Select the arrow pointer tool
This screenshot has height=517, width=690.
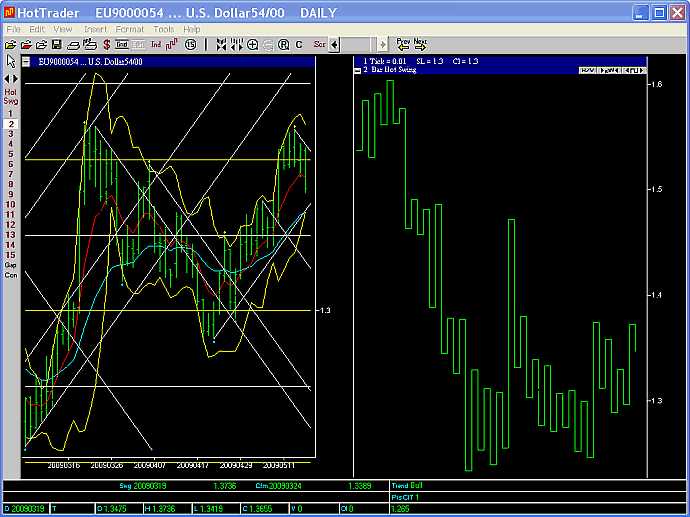[x=11, y=61]
